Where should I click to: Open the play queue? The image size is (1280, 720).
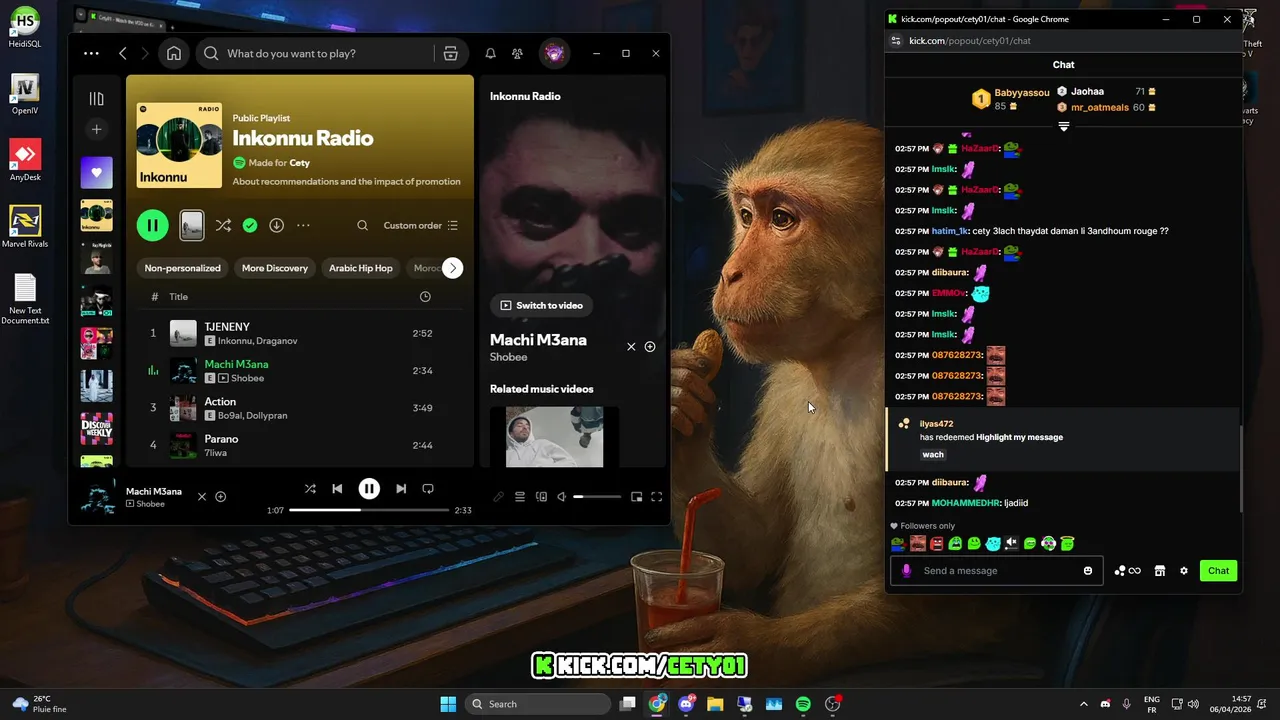coord(520,497)
